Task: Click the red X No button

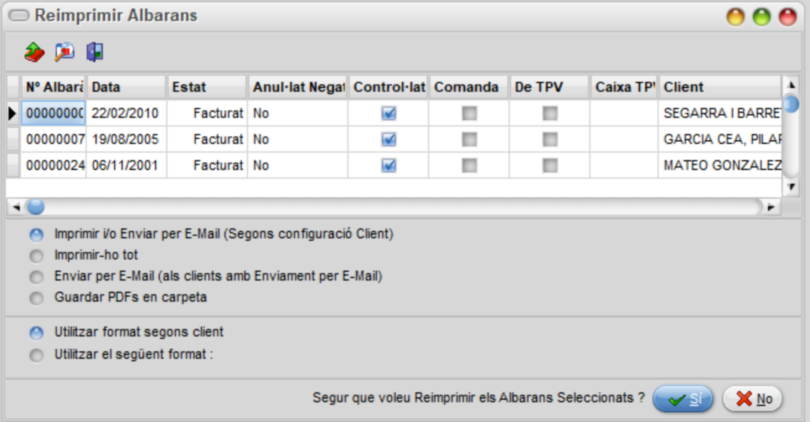Action: coord(752,399)
